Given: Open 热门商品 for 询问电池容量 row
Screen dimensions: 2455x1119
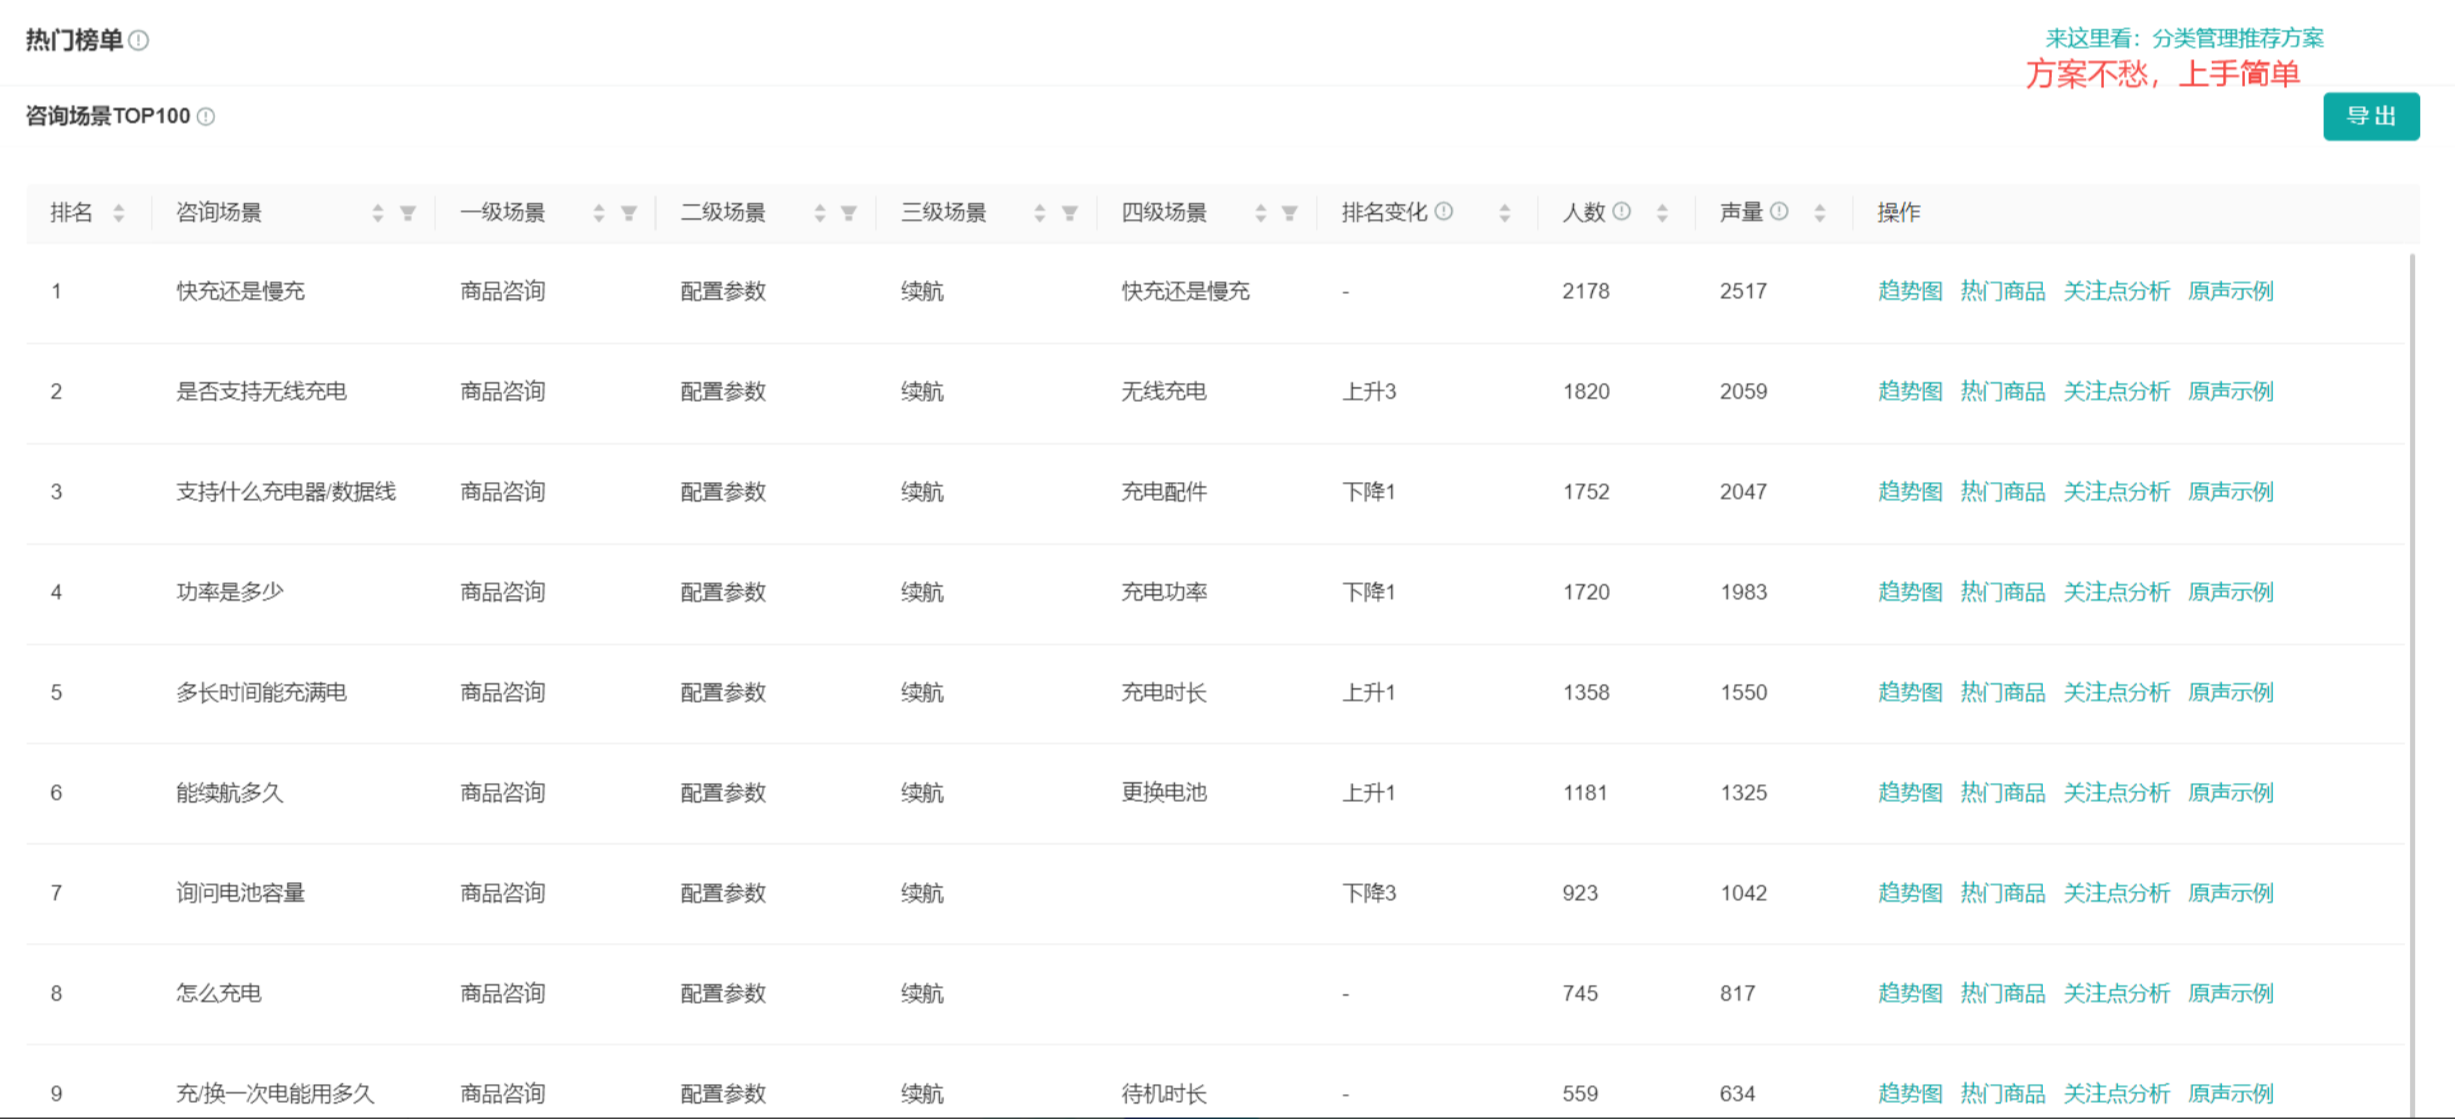Looking at the screenshot, I should 2003,893.
